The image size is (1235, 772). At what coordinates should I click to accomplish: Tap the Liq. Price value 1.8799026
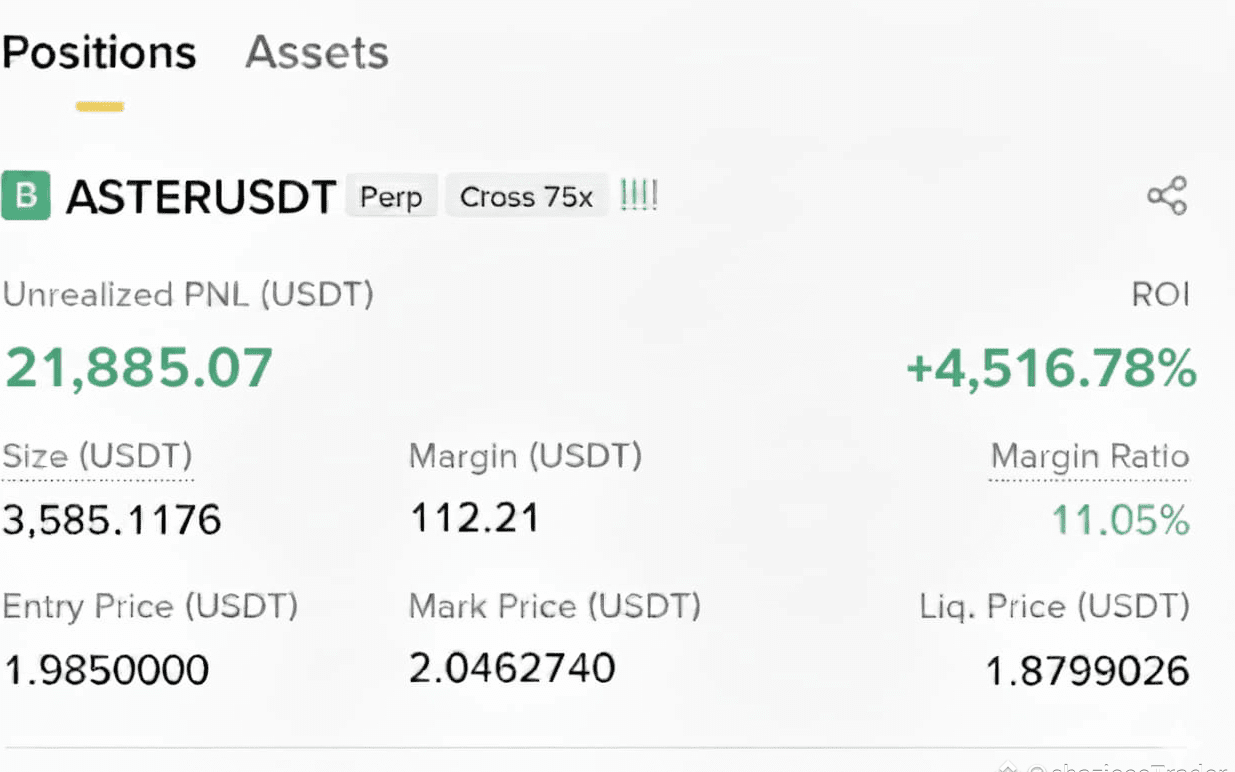coord(1088,670)
